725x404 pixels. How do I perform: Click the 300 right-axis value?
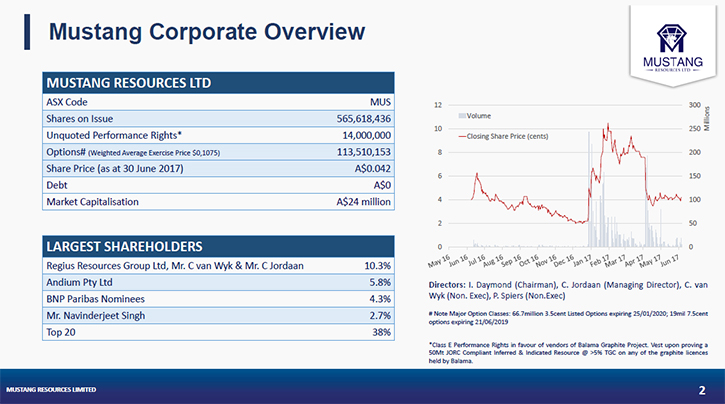tap(694, 105)
